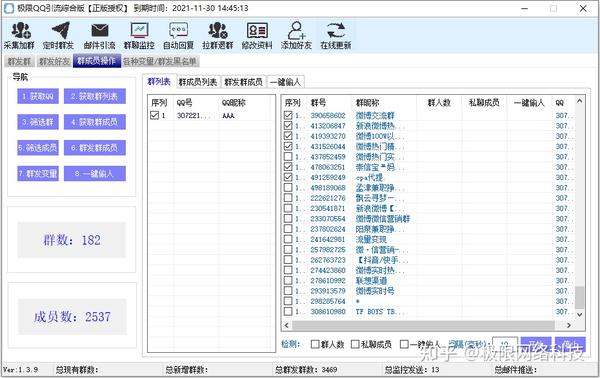Check group 308610980 TF BOYS checkbox

point(288,311)
